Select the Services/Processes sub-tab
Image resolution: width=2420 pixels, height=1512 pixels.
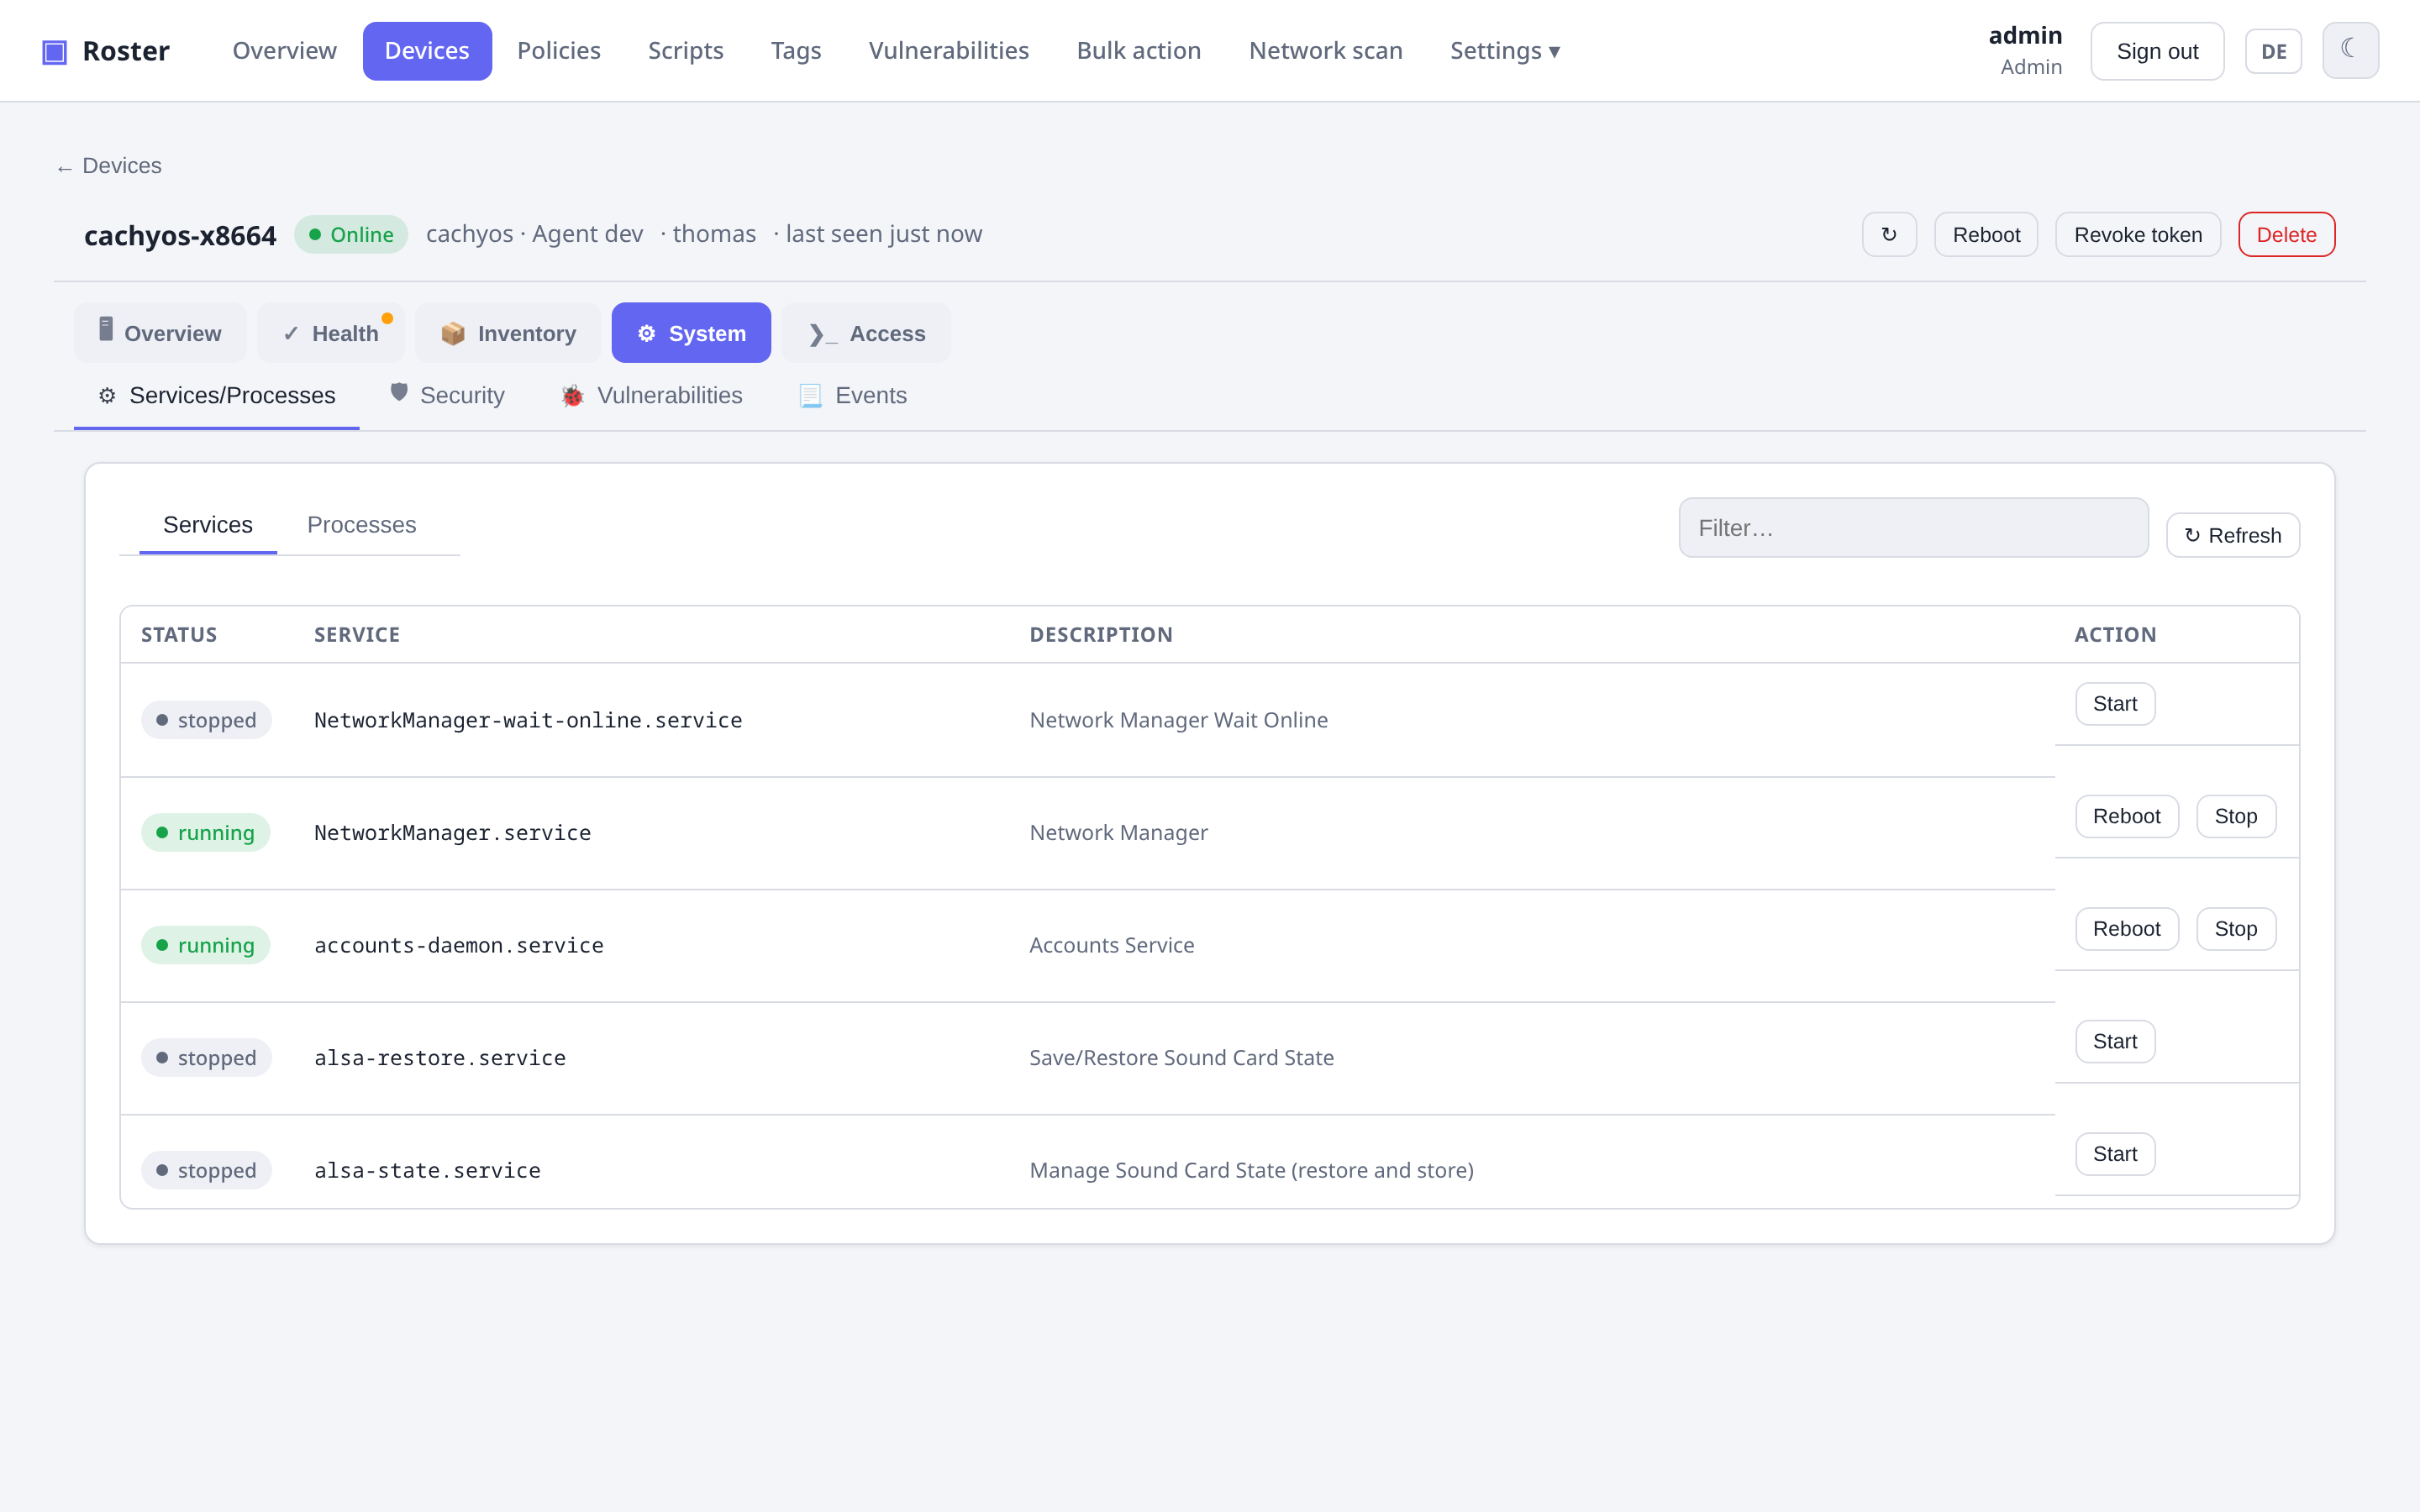217,396
